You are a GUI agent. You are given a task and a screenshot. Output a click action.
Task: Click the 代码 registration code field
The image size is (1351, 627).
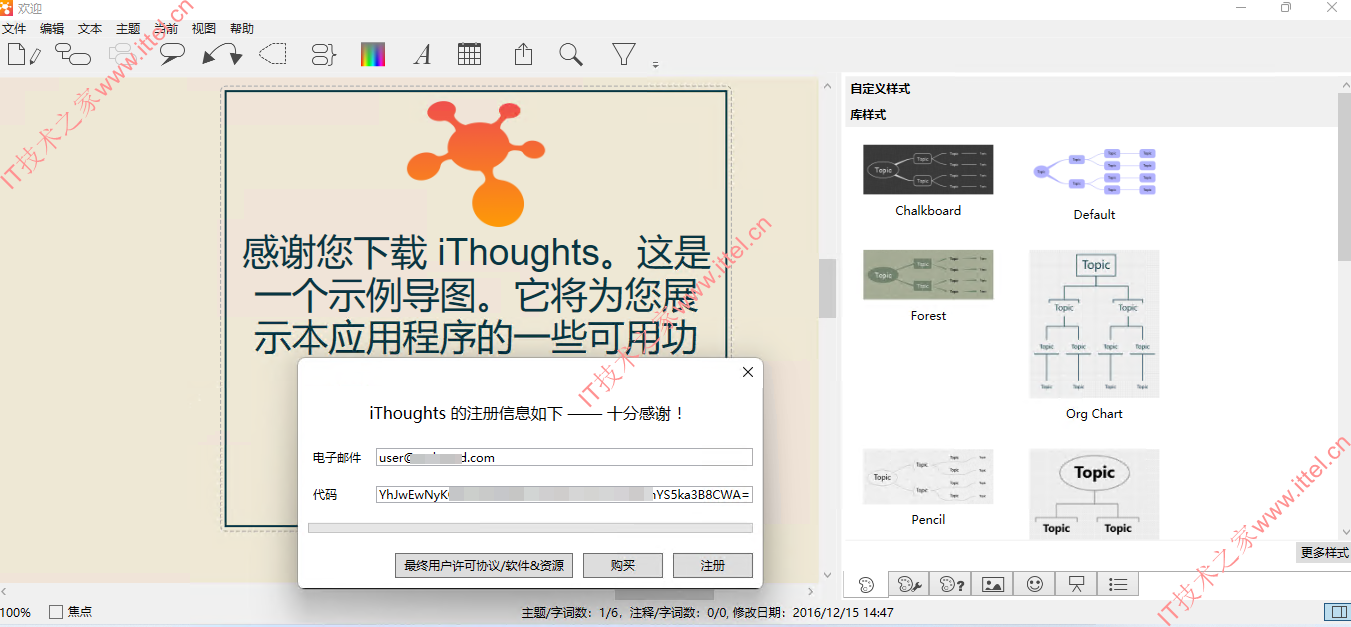pyautogui.click(x=564, y=495)
